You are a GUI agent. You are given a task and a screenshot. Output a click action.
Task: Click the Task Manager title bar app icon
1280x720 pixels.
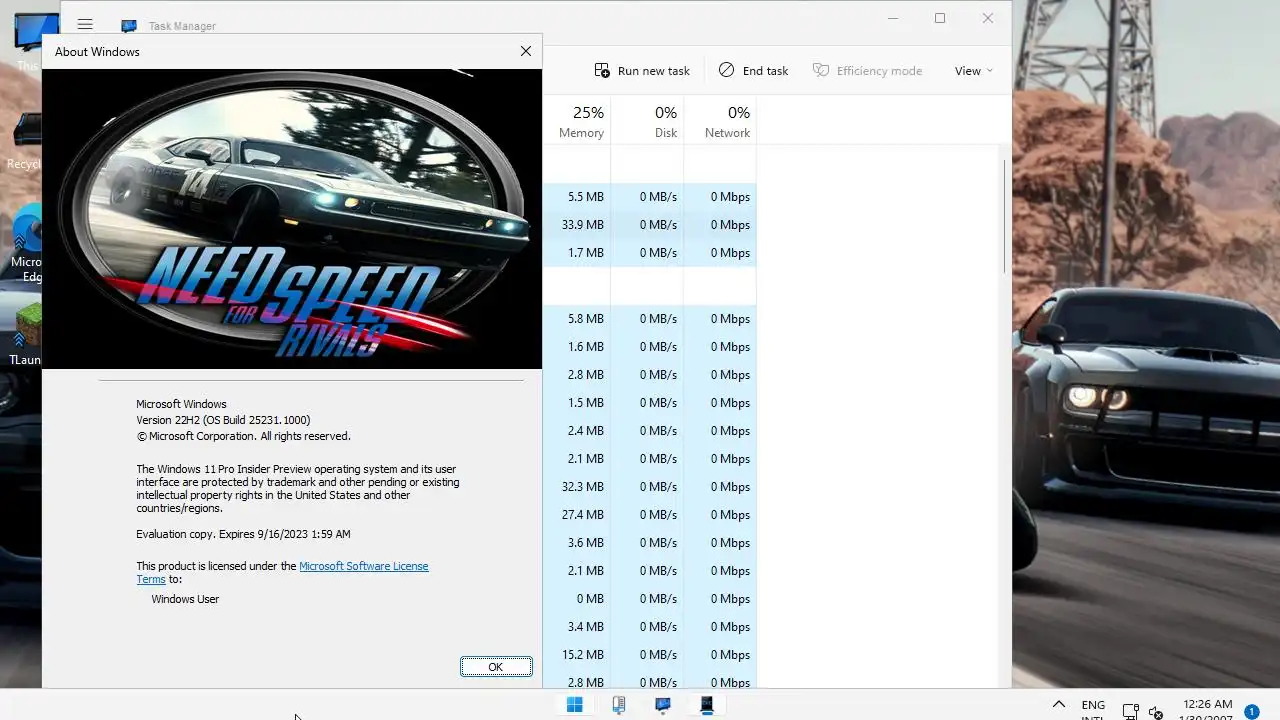(129, 26)
